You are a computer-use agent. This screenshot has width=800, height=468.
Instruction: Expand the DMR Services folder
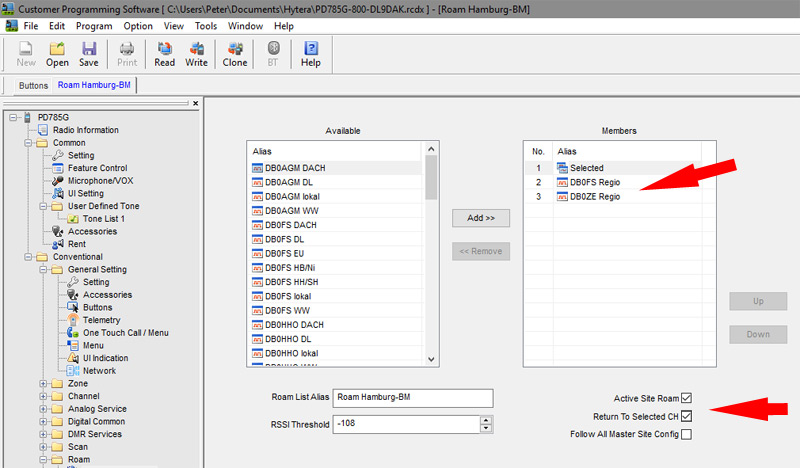(43, 434)
